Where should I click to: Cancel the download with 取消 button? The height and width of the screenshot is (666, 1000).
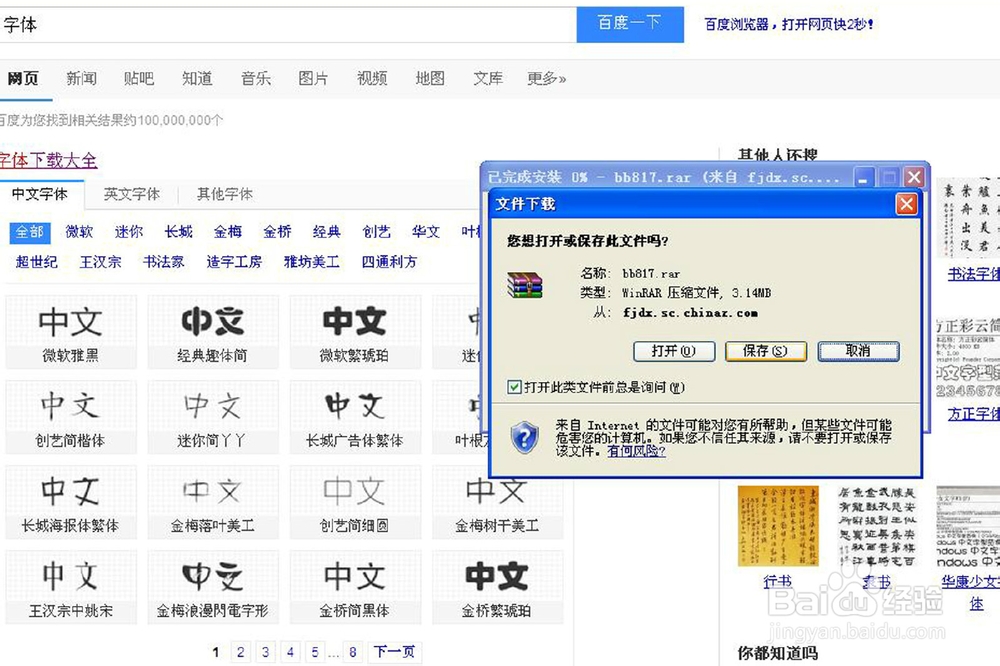[x=858, y=352]
